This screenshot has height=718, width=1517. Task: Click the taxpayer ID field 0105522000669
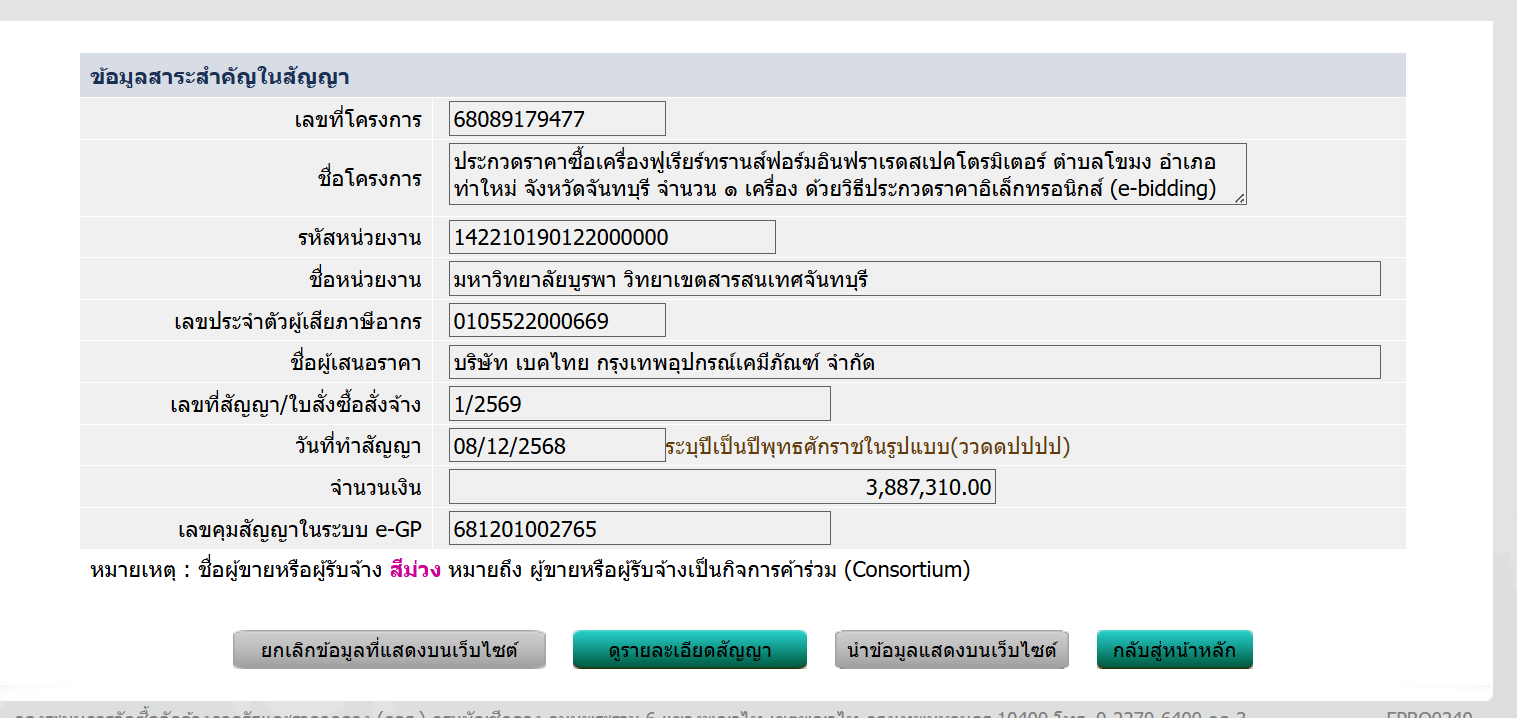click(x=557, y=320)
